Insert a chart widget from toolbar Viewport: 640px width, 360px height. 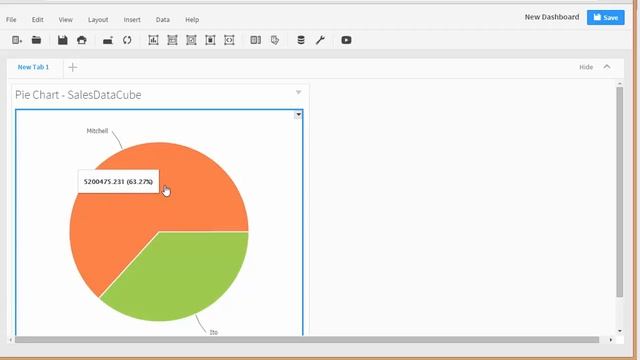[x=153, y=40]
